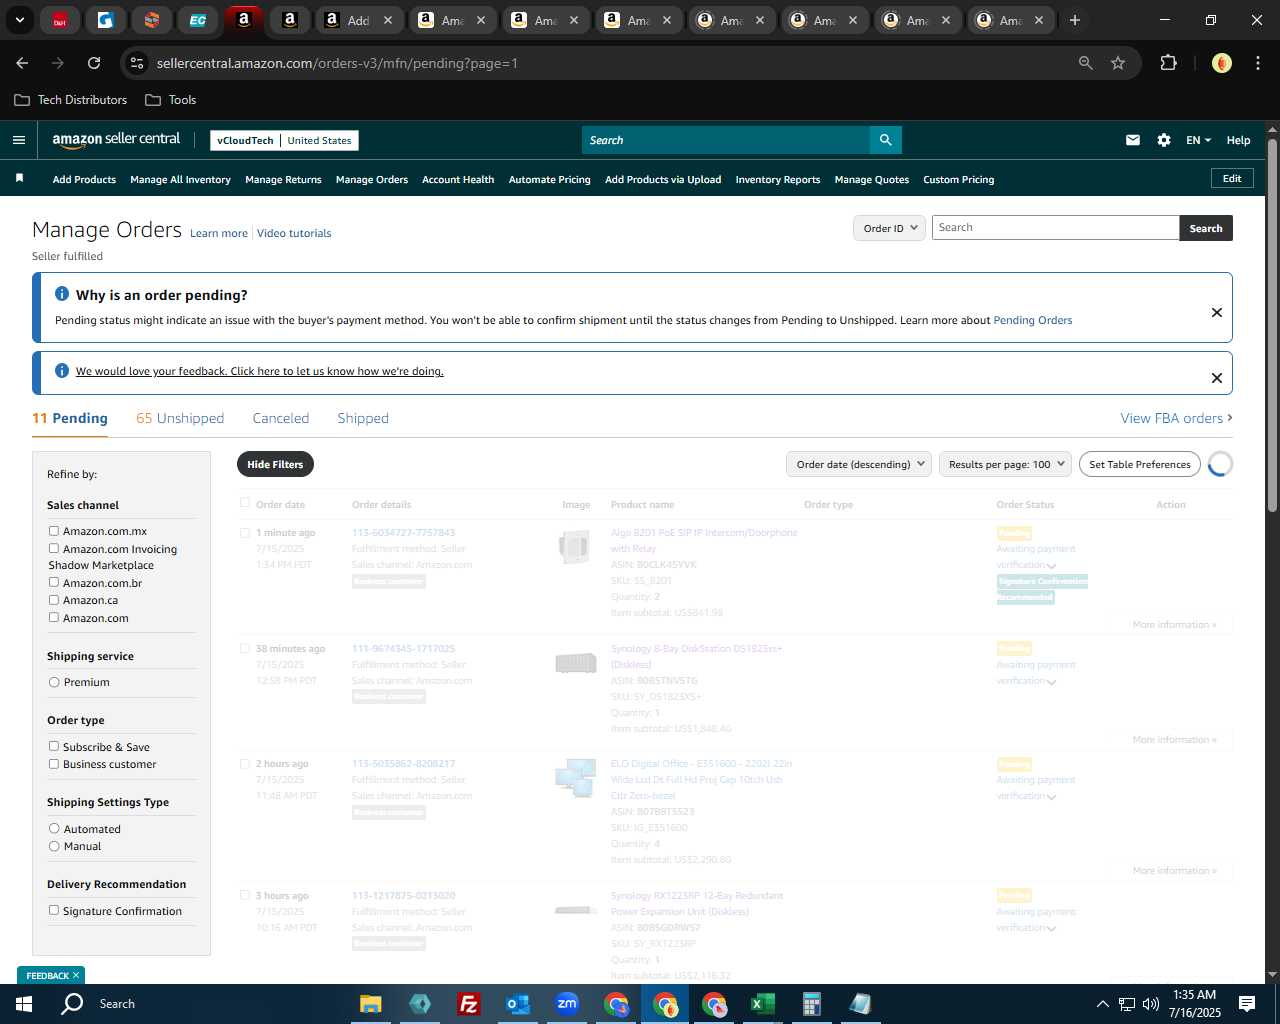1280x1024 pixels.
Task: Check the Amazon.com sales channel
Action: [x=54, y=617]
